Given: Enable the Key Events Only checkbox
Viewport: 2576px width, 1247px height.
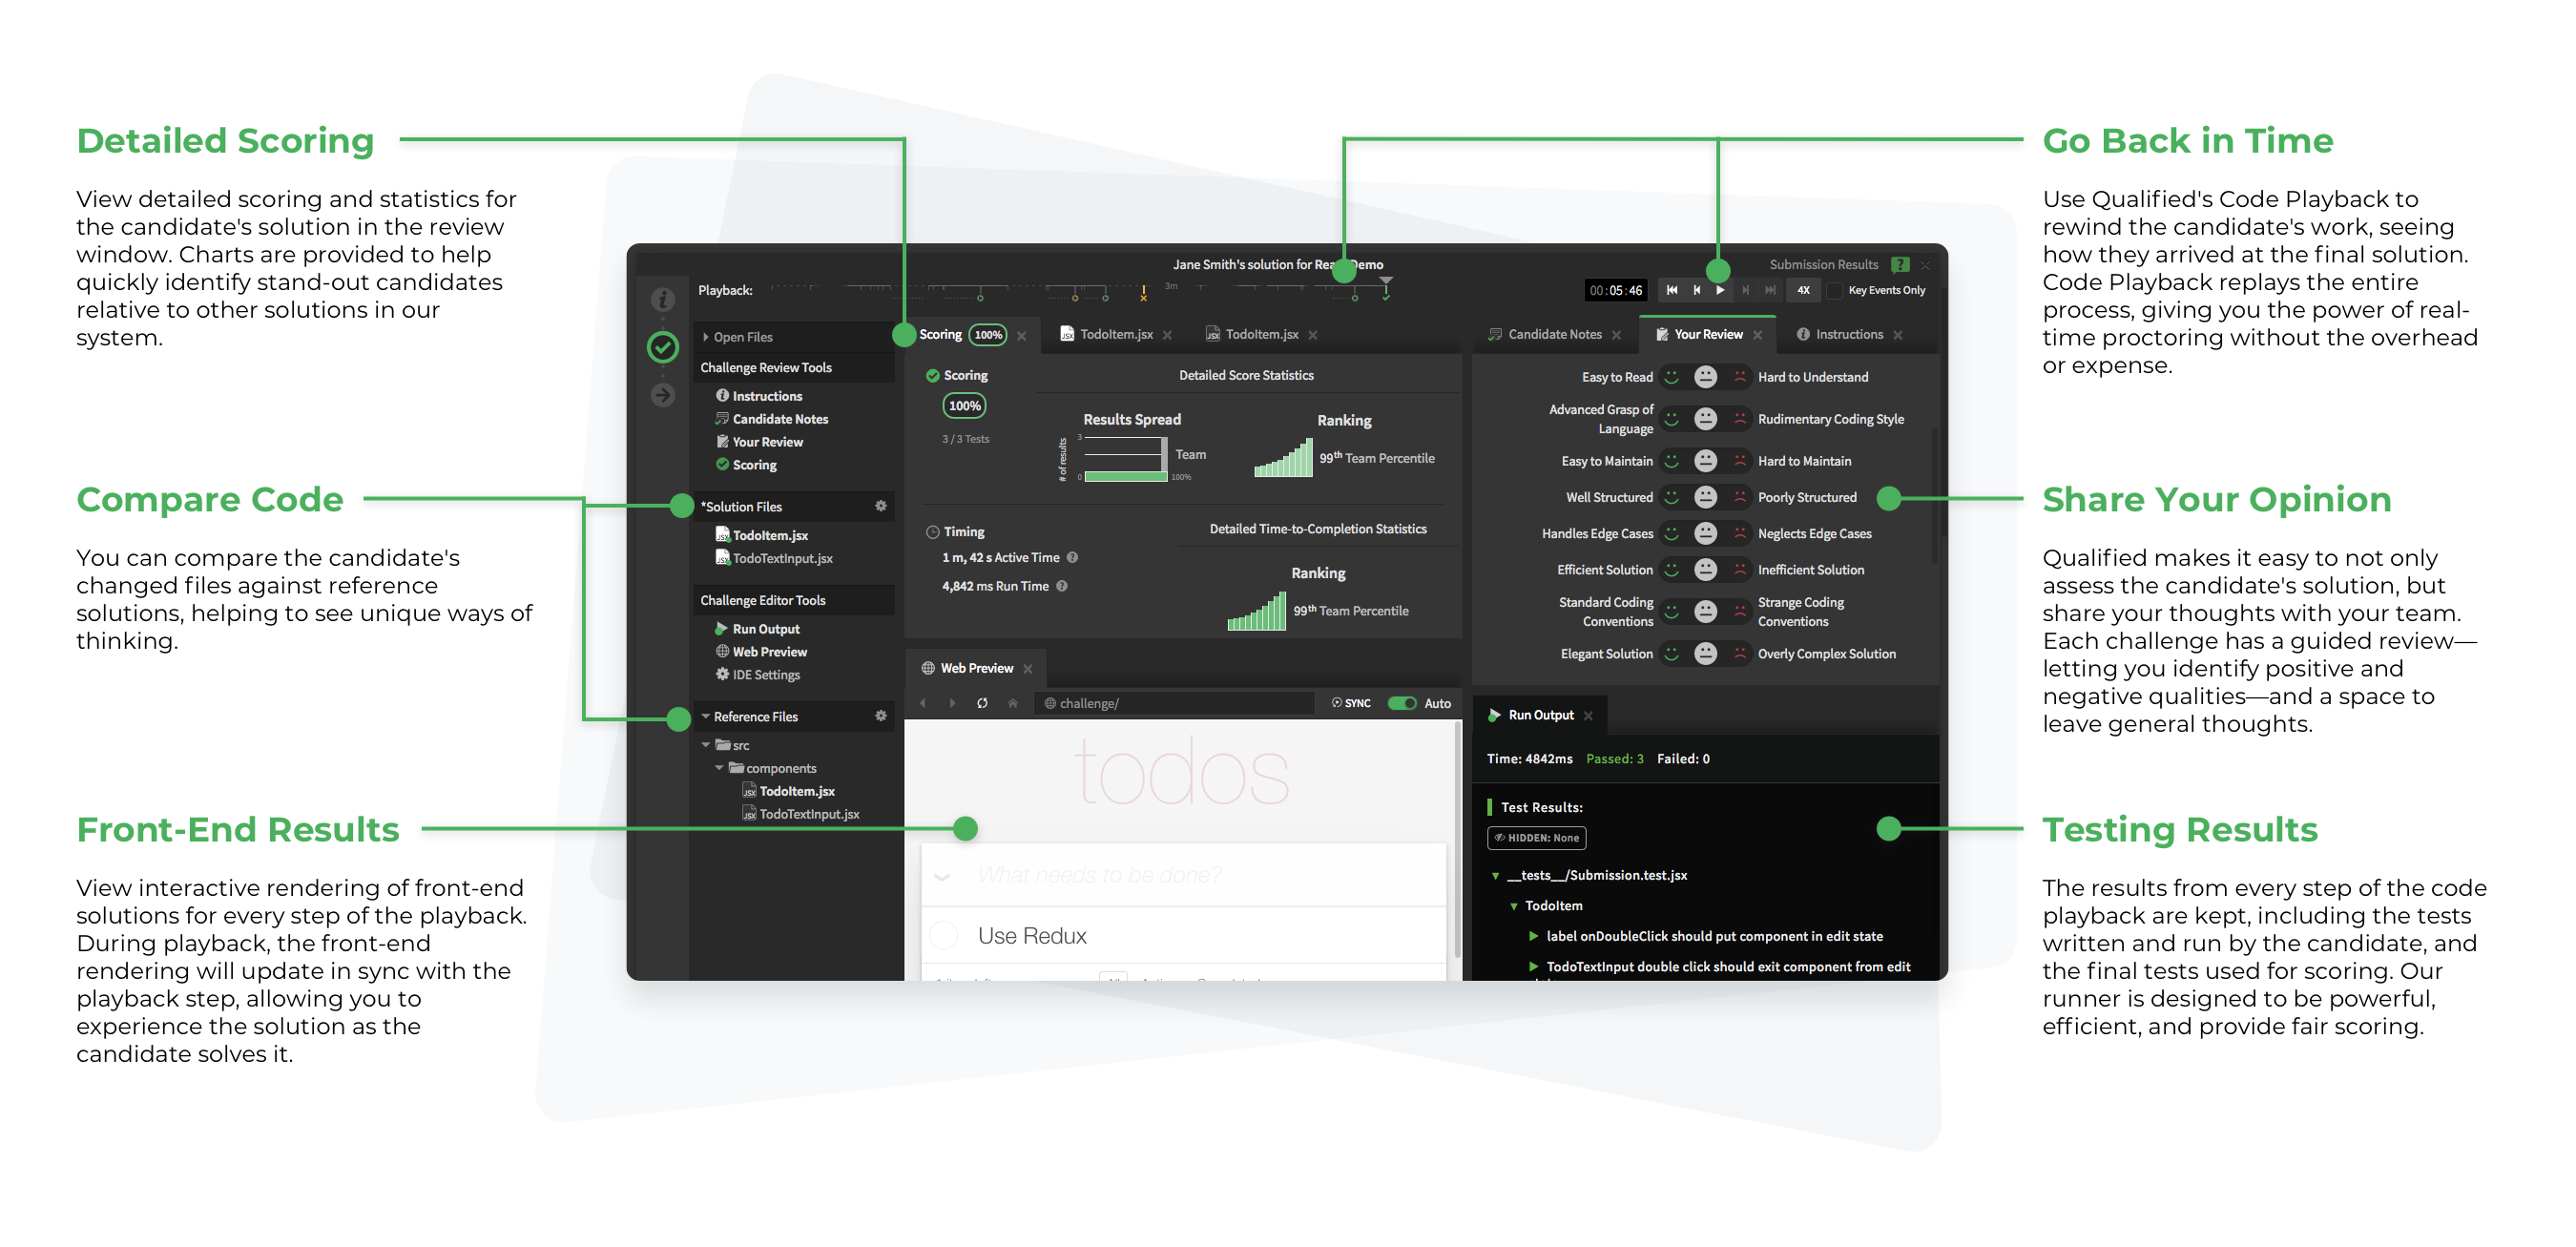Looking at the screenshot, I should click(x=1836, y=290).
